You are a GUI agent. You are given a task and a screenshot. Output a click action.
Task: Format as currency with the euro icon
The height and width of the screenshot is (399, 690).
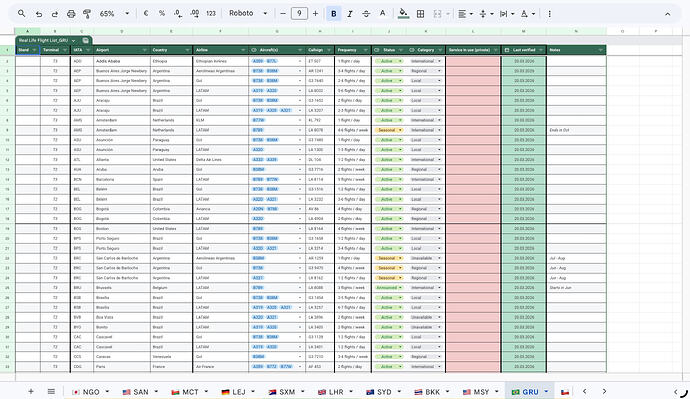point(146,14)
